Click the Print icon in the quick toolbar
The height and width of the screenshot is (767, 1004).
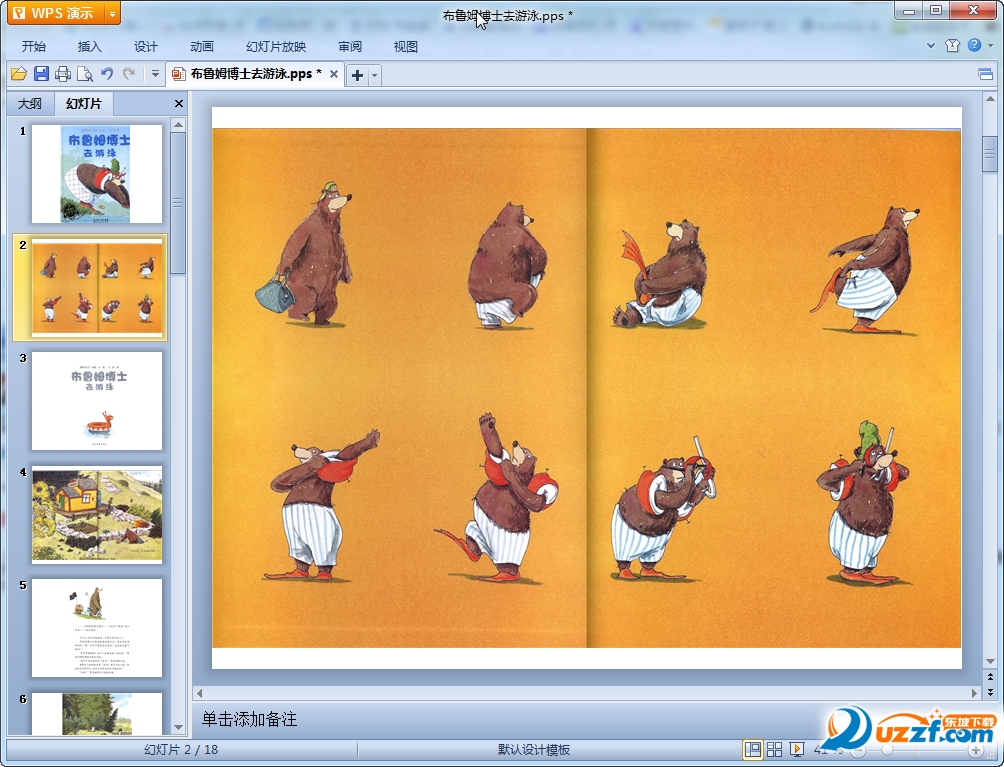tap(63, 74)
